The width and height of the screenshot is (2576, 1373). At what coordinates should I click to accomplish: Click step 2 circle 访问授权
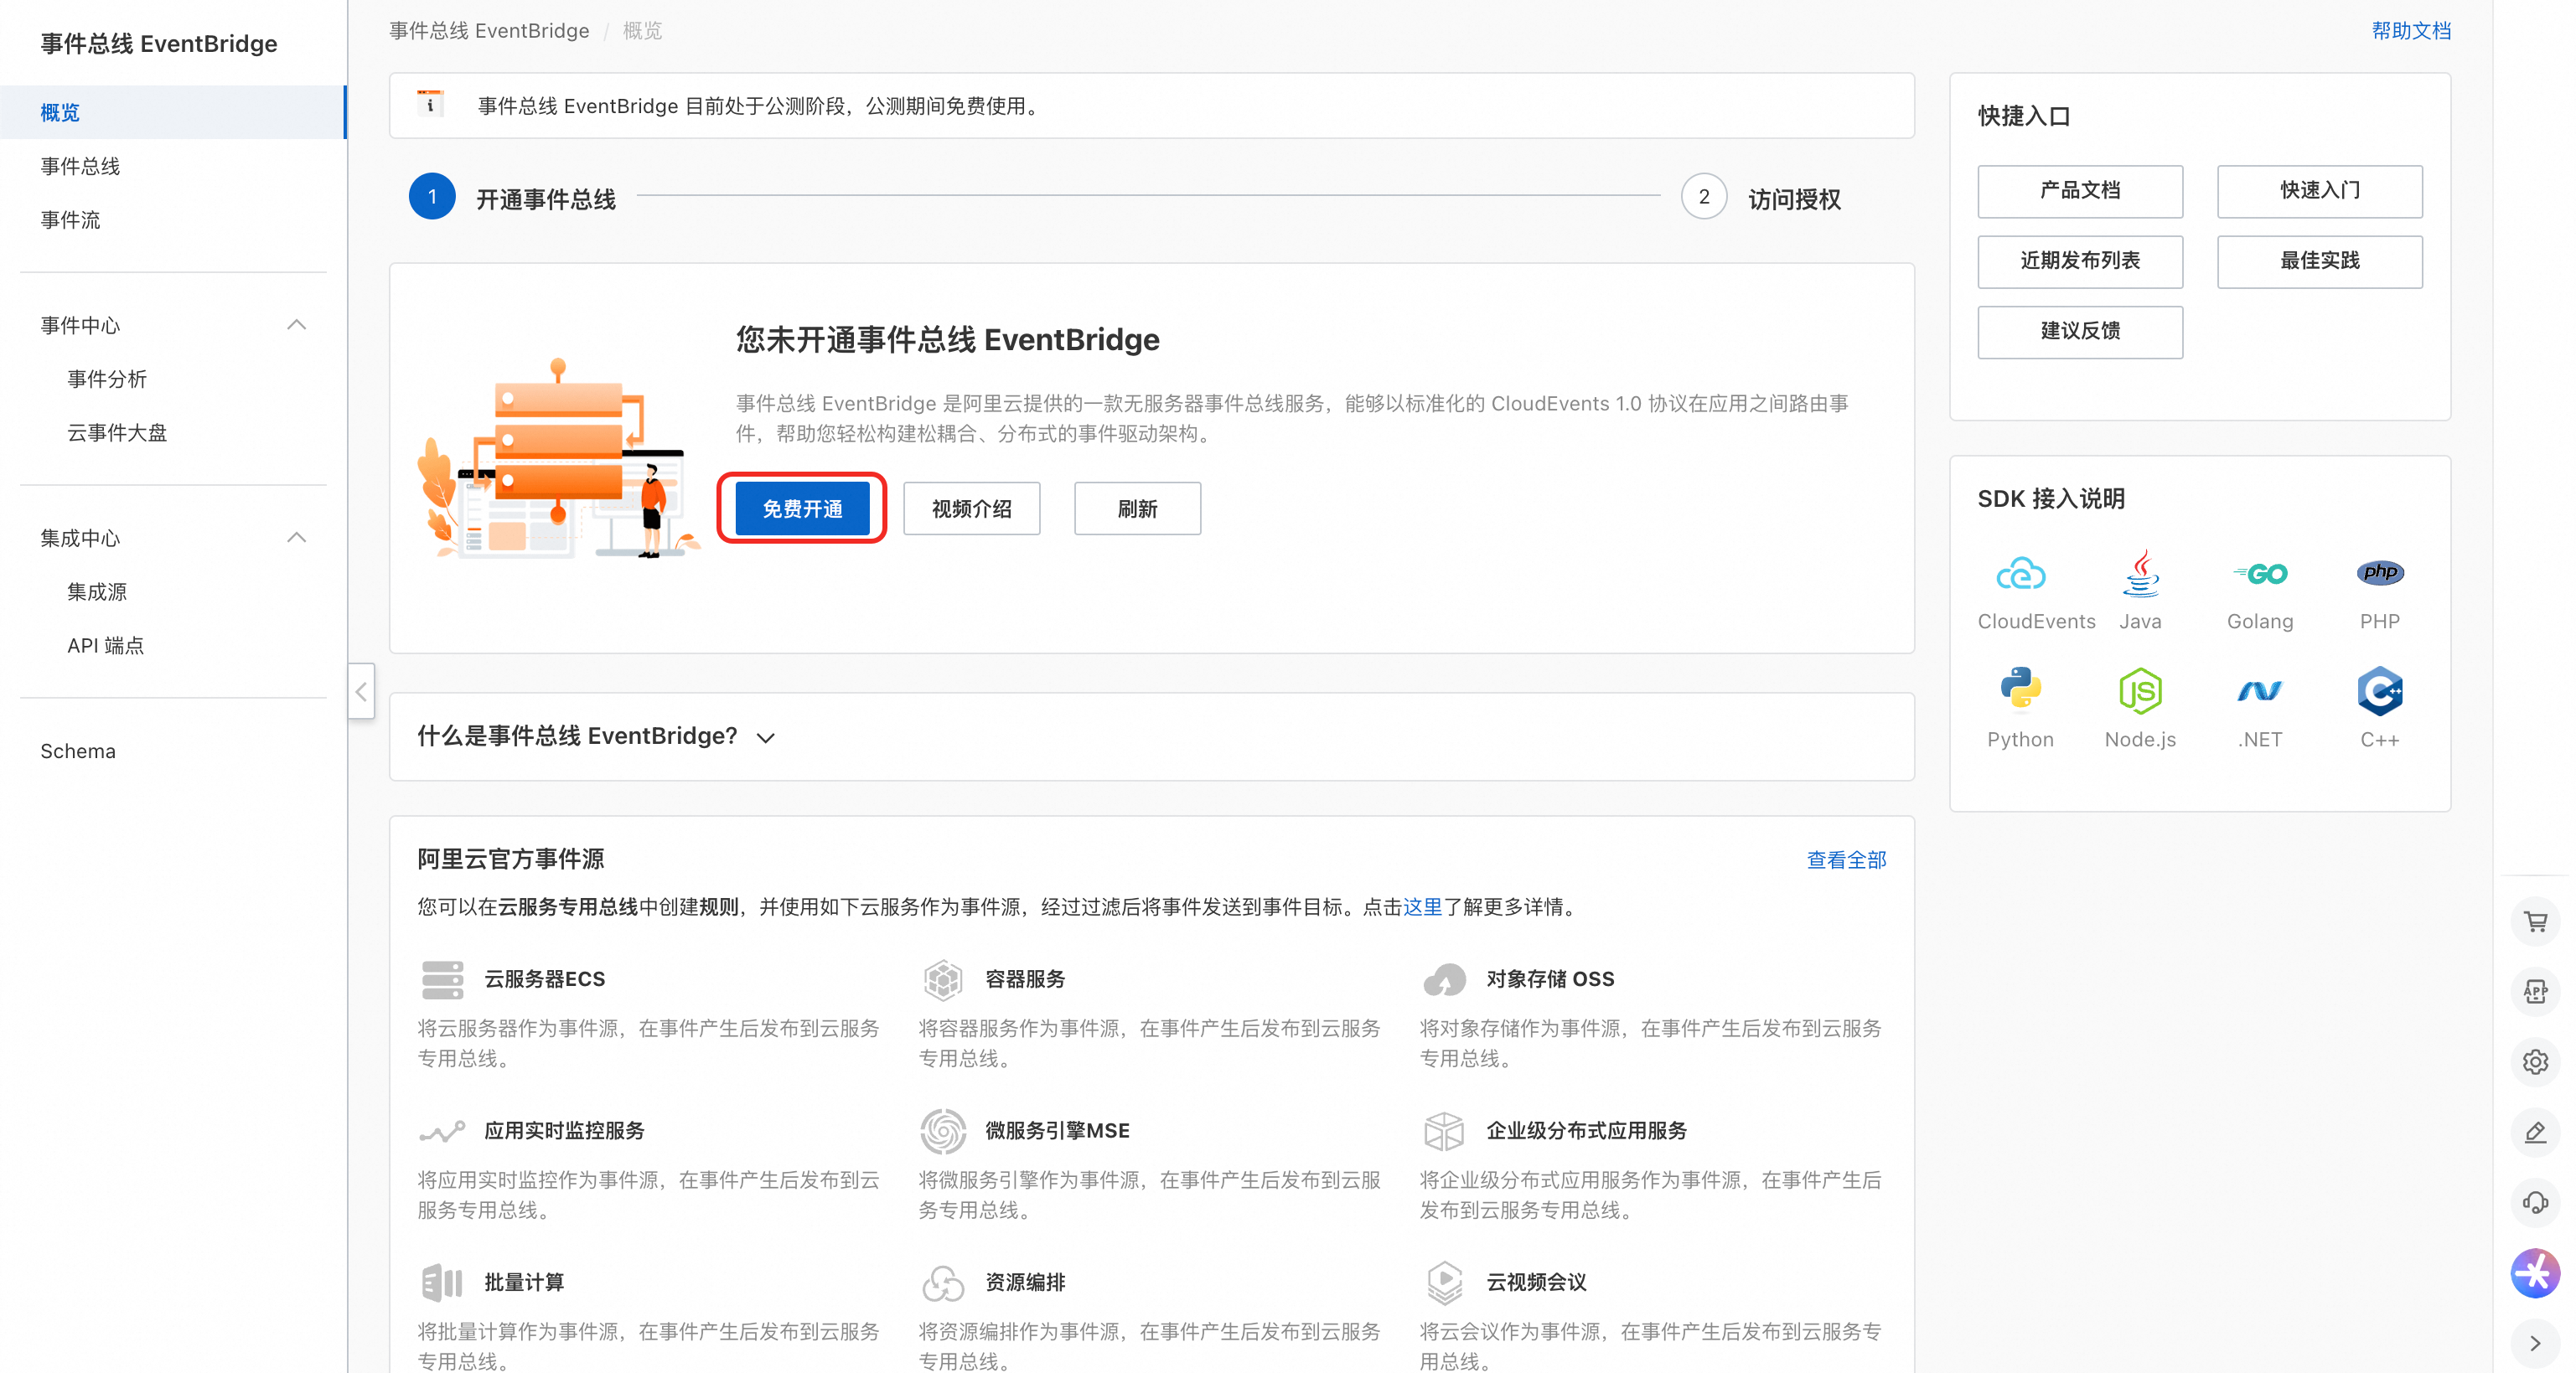[x=1704, y=197]
